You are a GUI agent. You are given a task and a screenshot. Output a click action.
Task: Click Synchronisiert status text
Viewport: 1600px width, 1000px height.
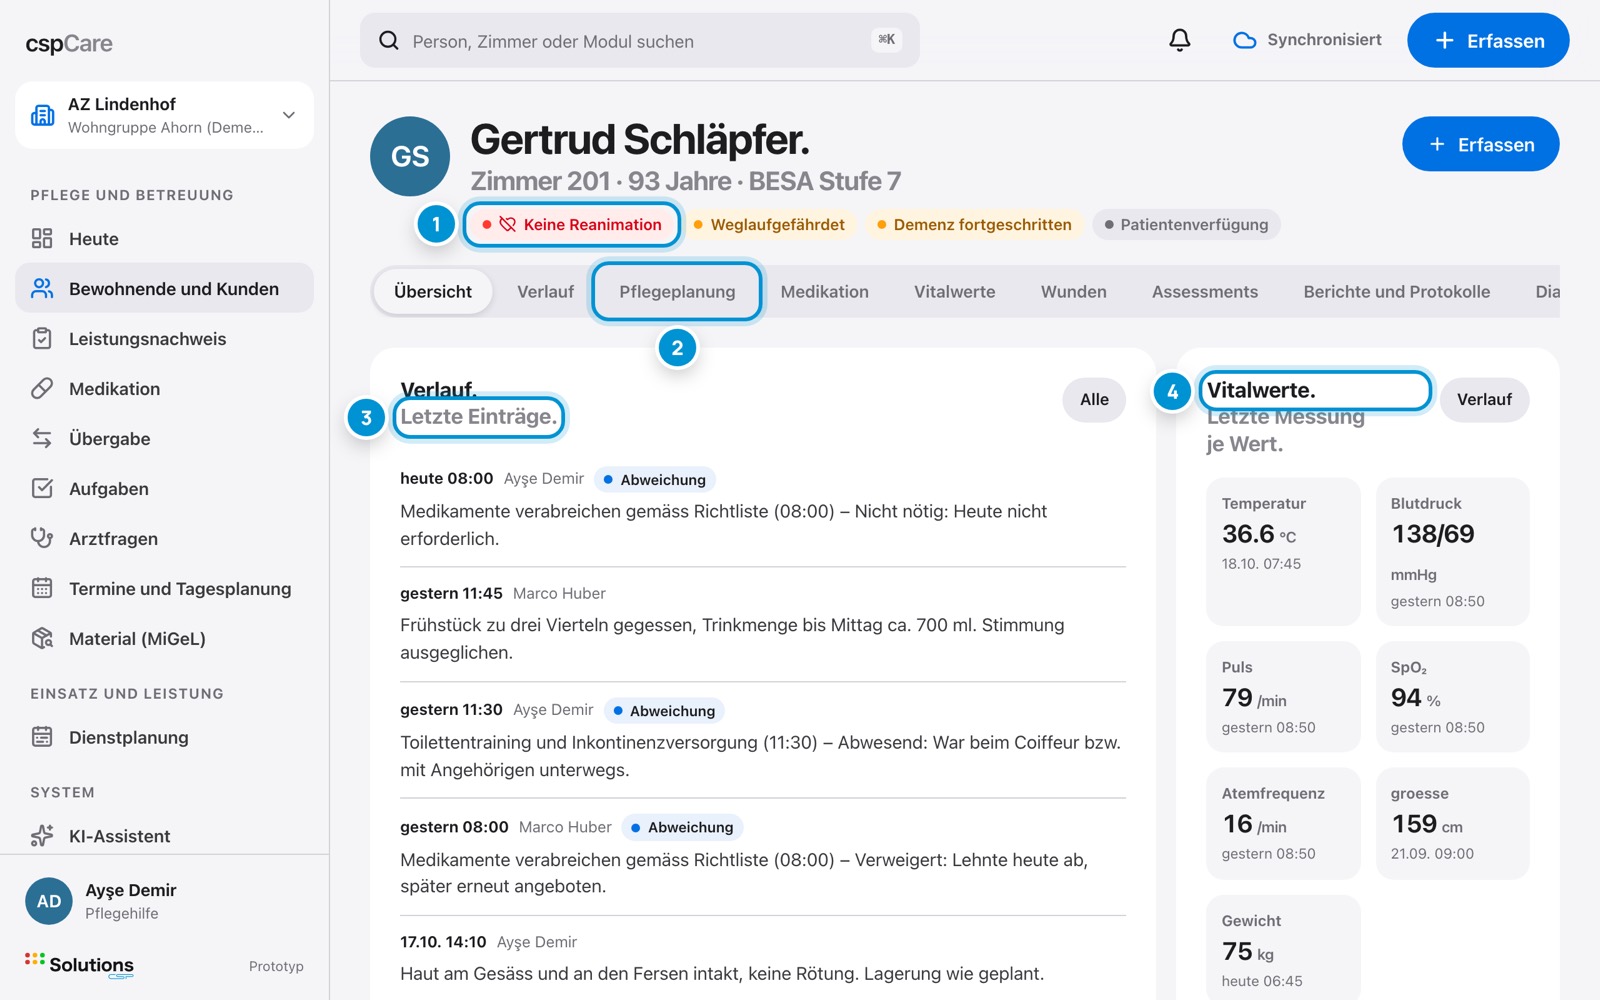tap(1324, 40)
